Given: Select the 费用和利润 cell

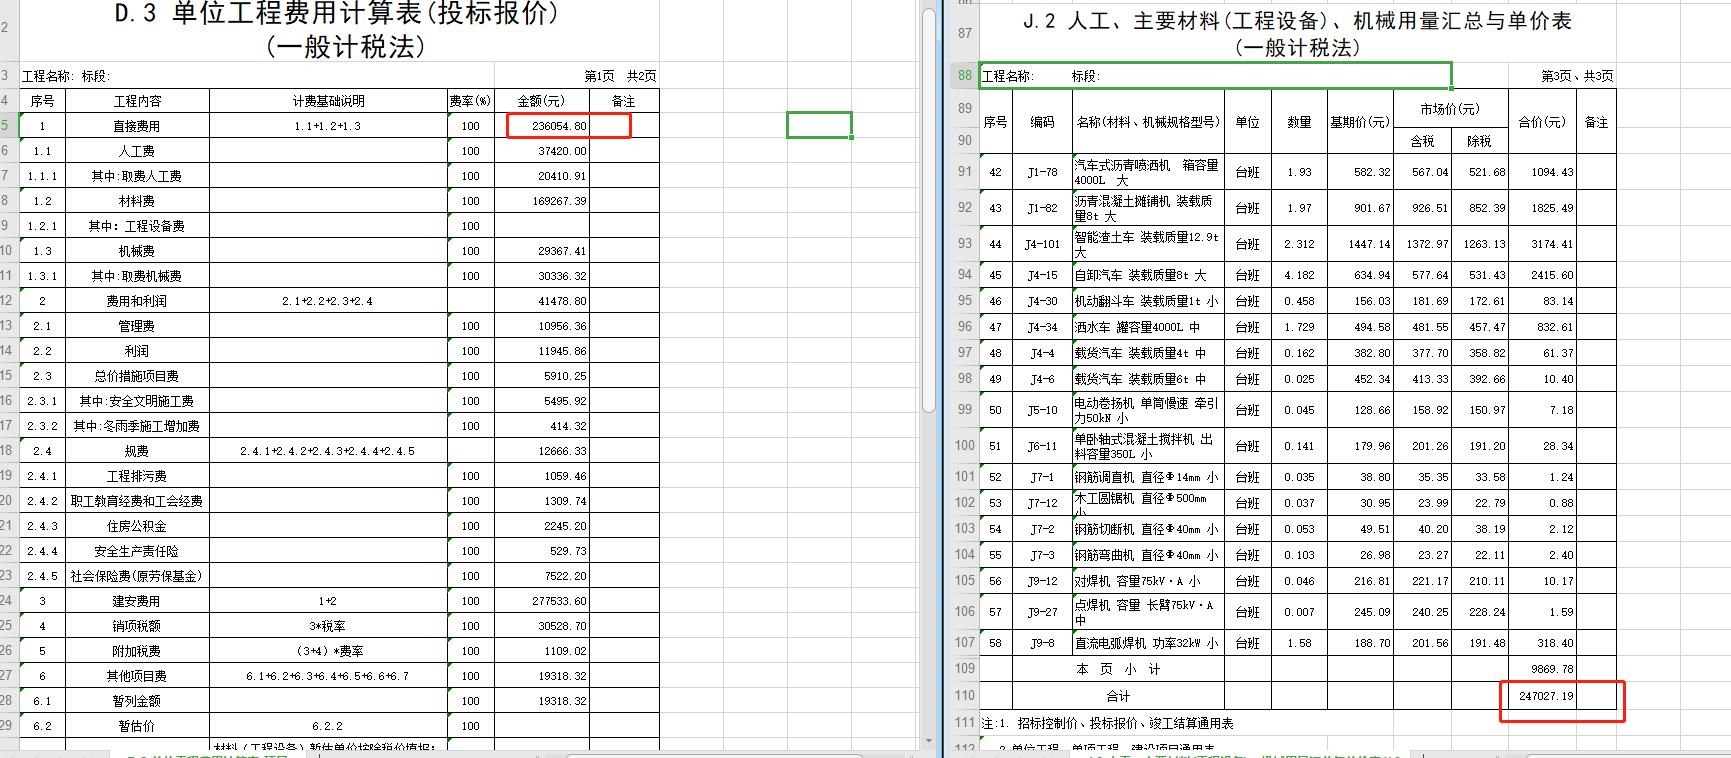Looking at the screenshot, I should (x=137, y=301).
